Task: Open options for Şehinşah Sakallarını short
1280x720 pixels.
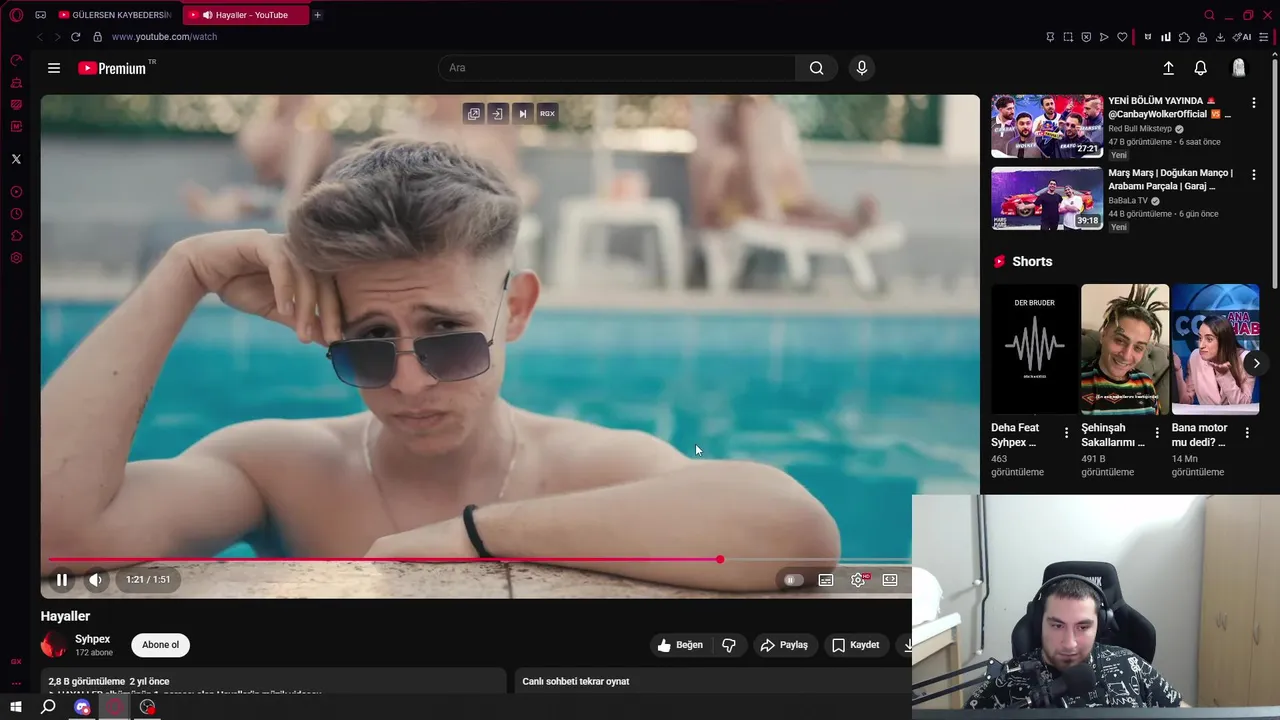Action: point(1157,433)
